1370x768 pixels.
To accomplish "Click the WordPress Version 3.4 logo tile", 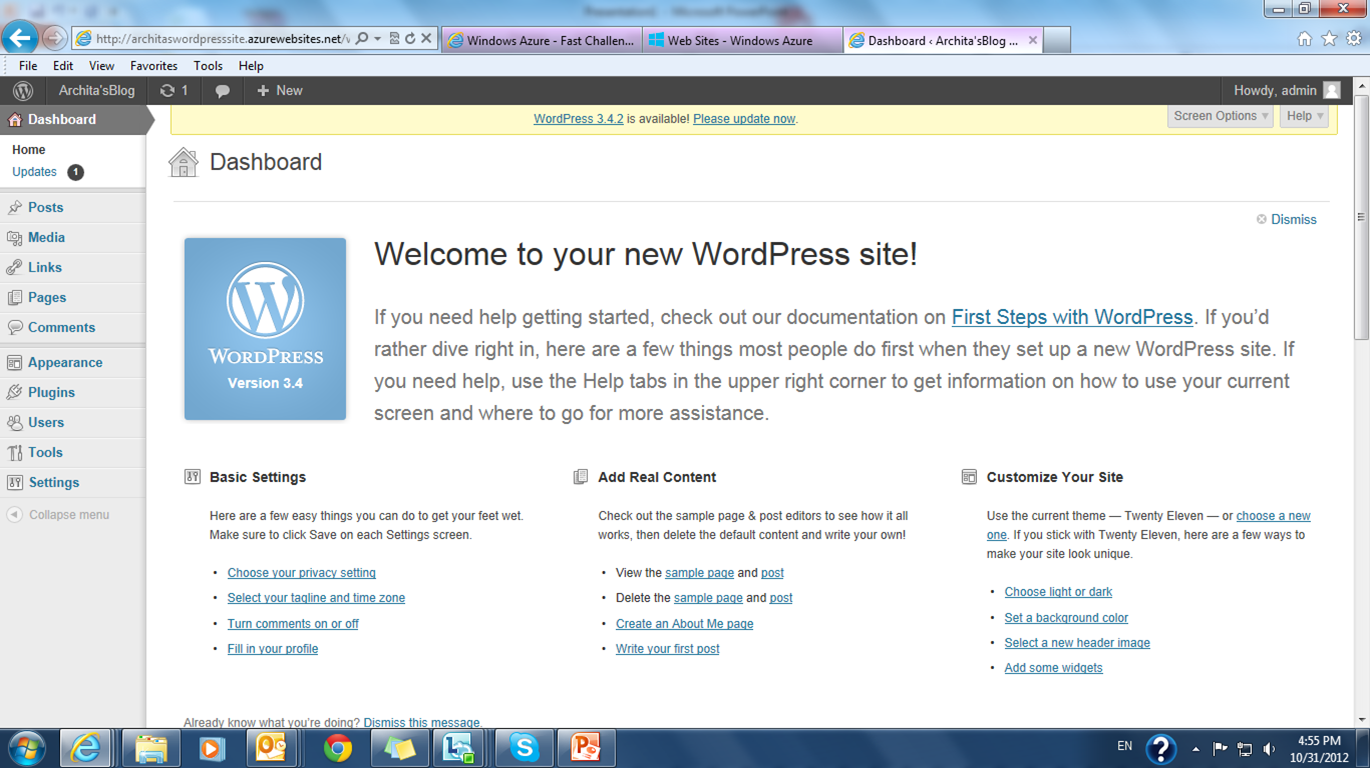I will 265,329.
